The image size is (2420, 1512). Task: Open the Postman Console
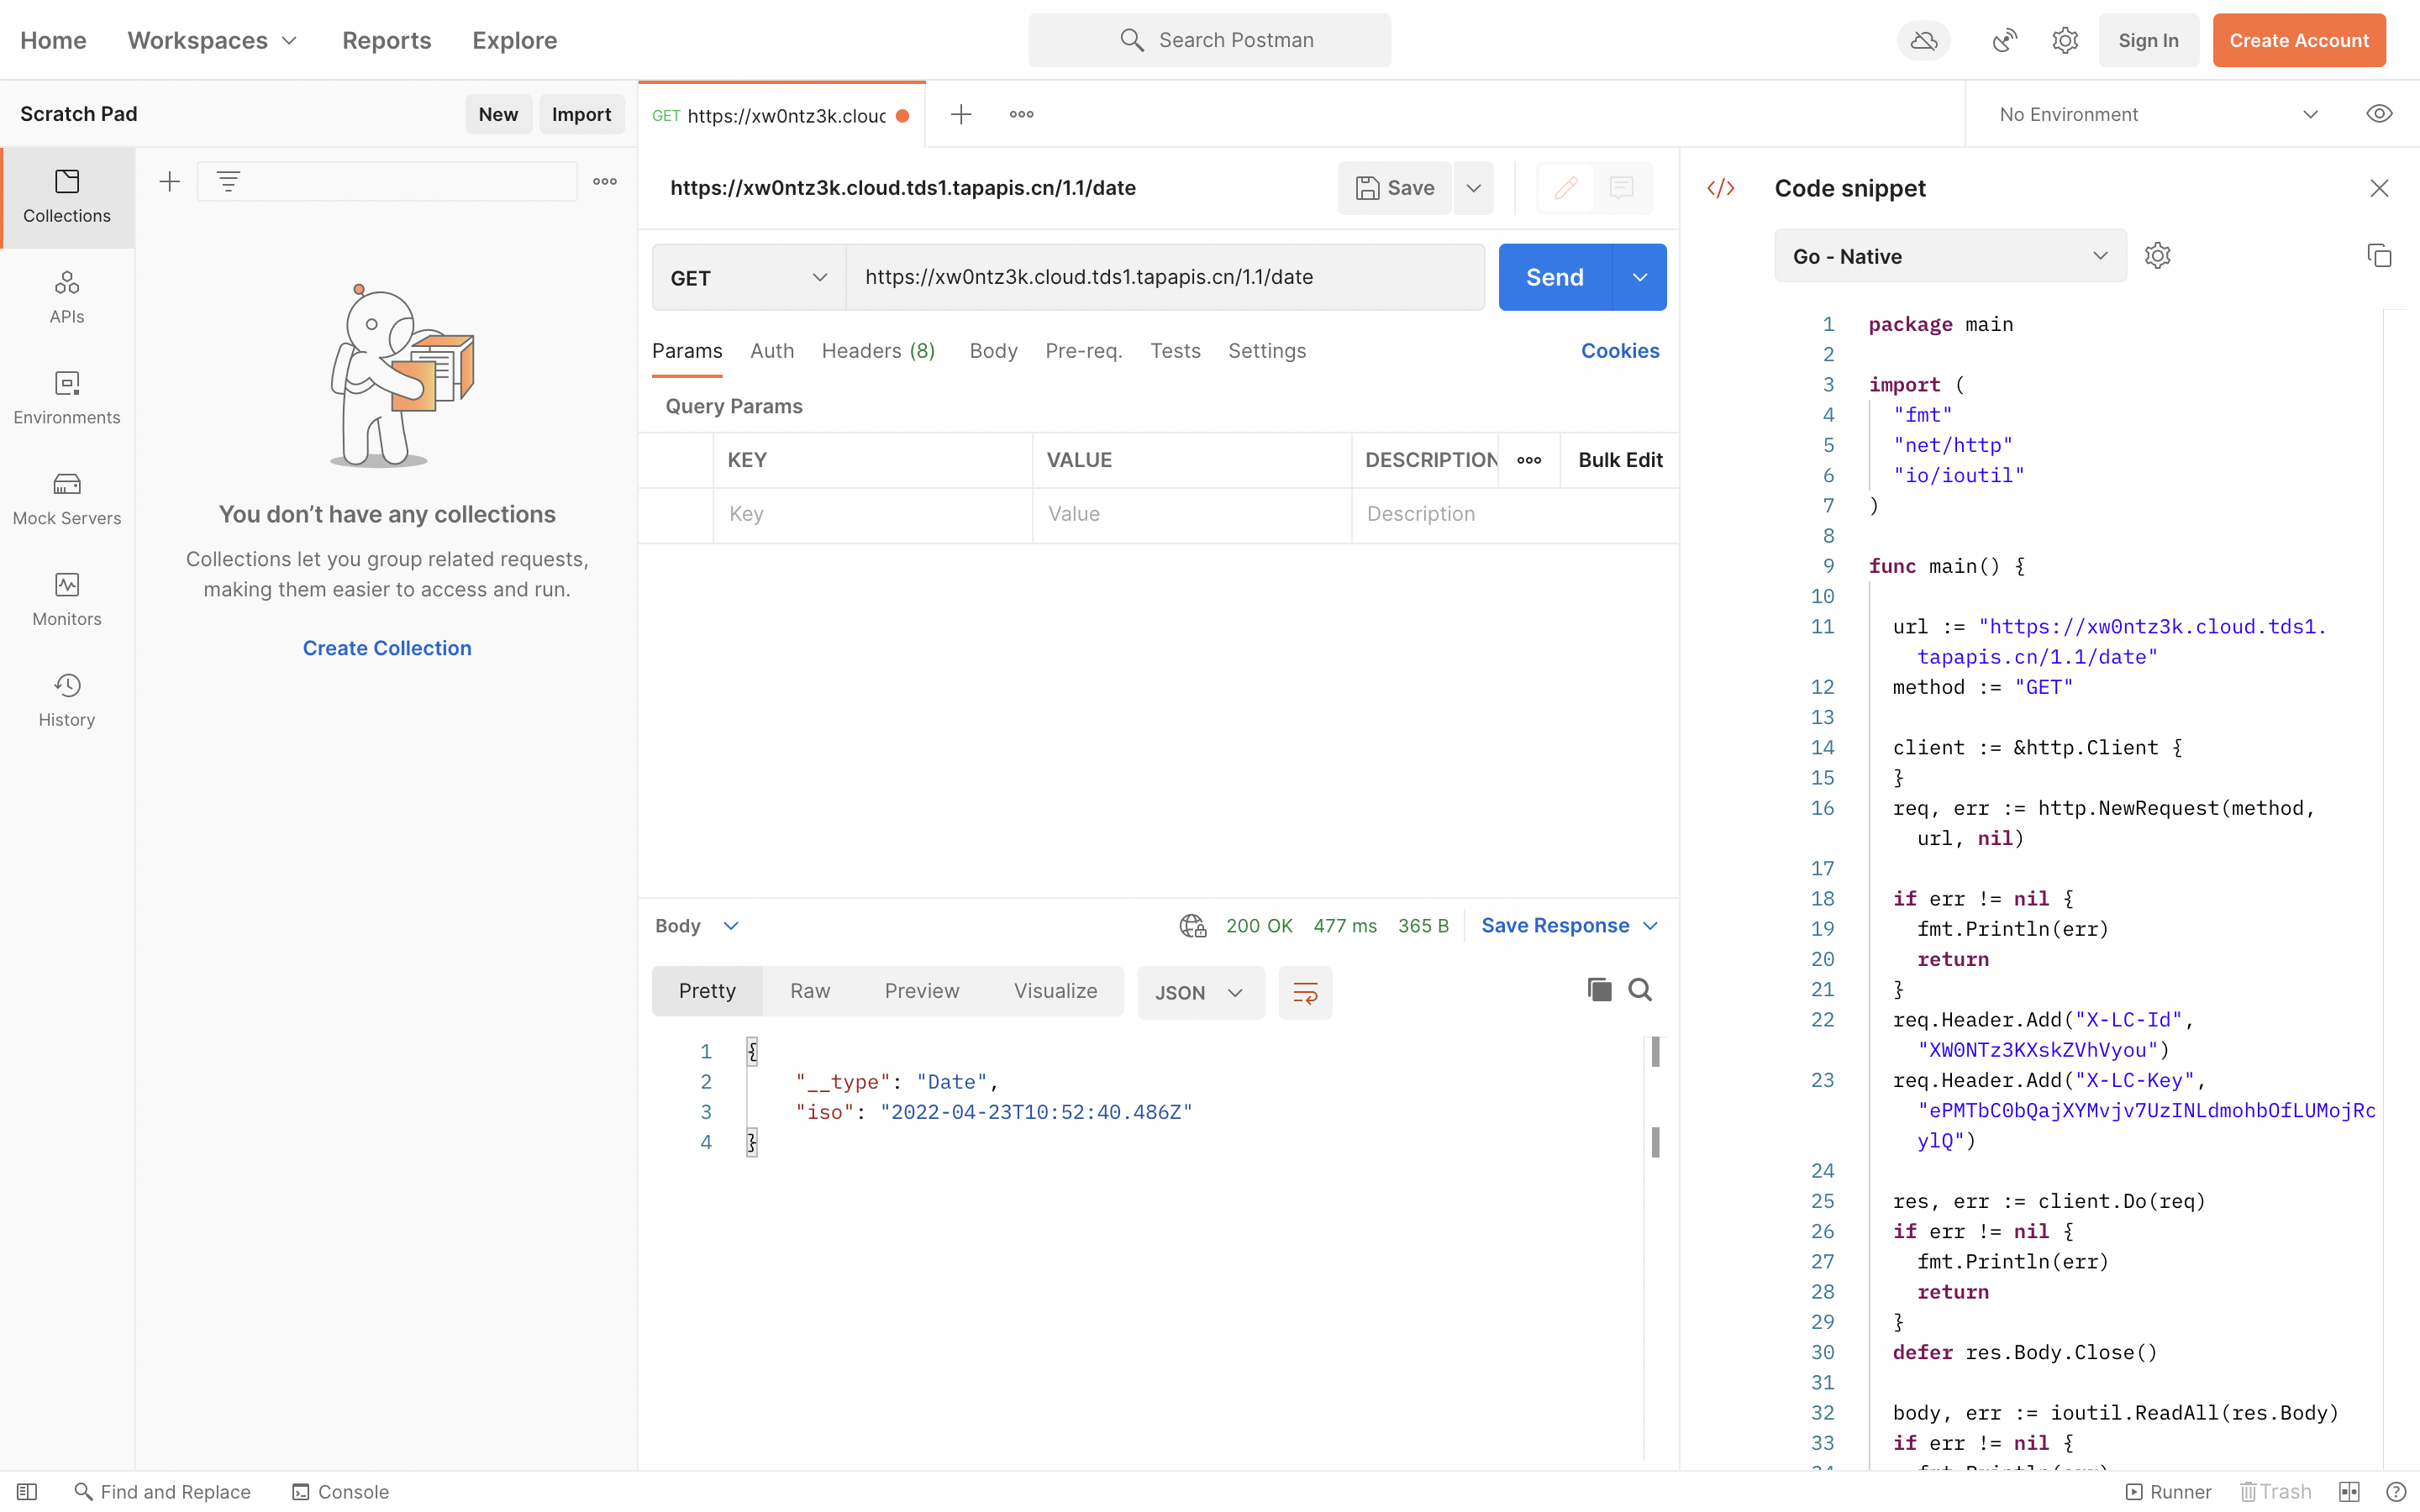tap(338, 1491)
